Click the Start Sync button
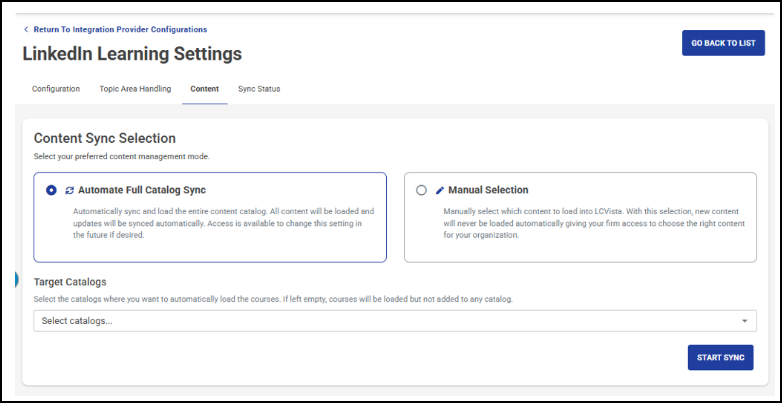 pos(720,358)
